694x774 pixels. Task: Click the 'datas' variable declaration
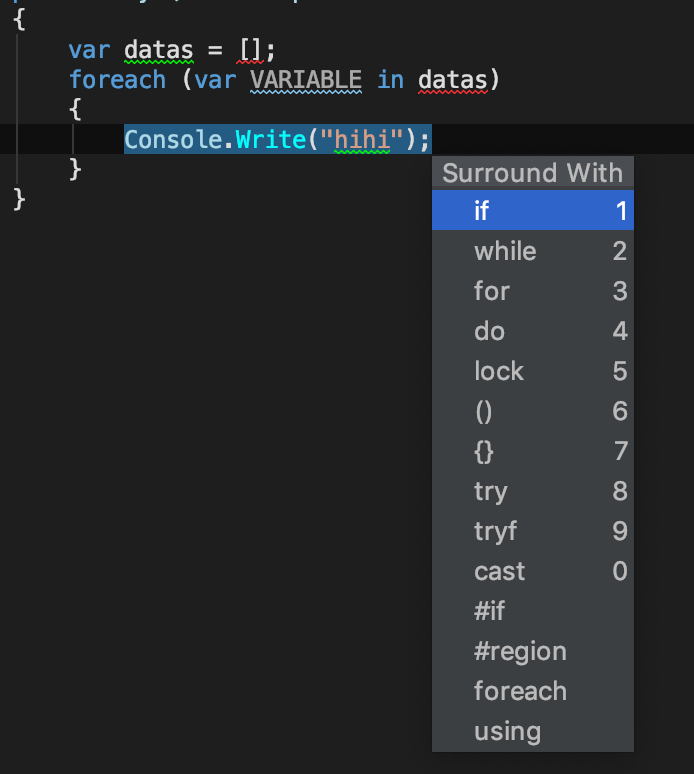point(158,49)
